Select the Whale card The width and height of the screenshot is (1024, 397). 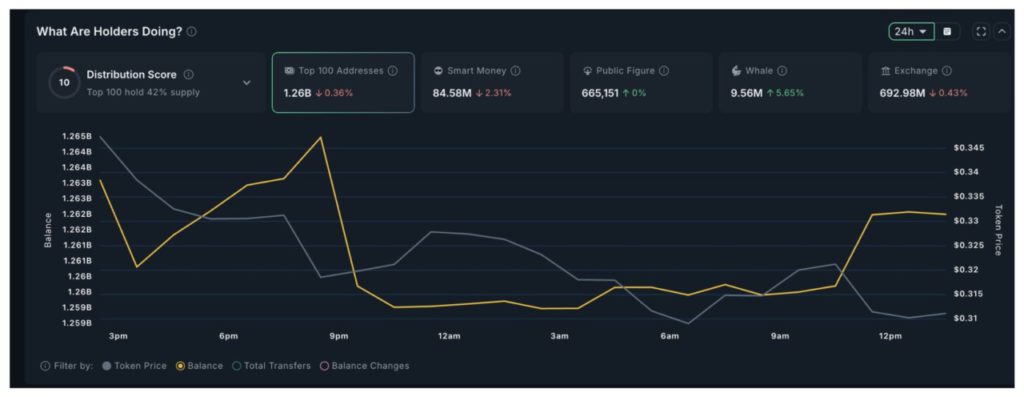[x=790, y=83]
